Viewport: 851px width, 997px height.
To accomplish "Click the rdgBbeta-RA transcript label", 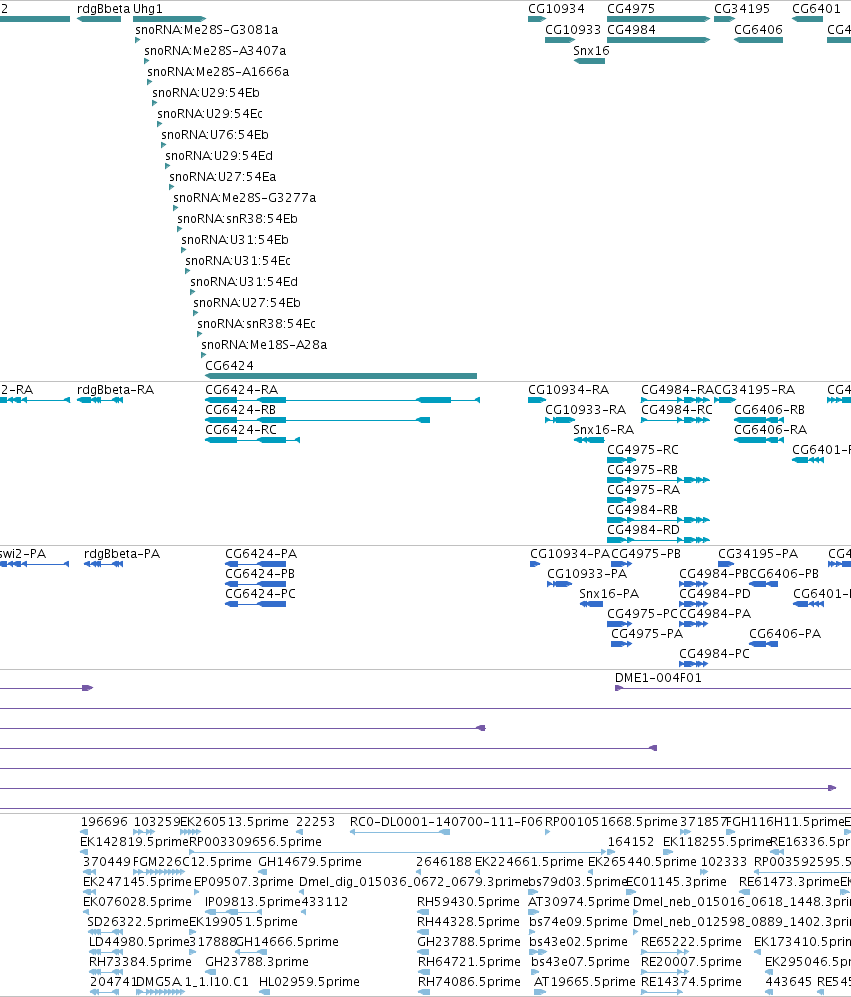I will click(115, 390).
